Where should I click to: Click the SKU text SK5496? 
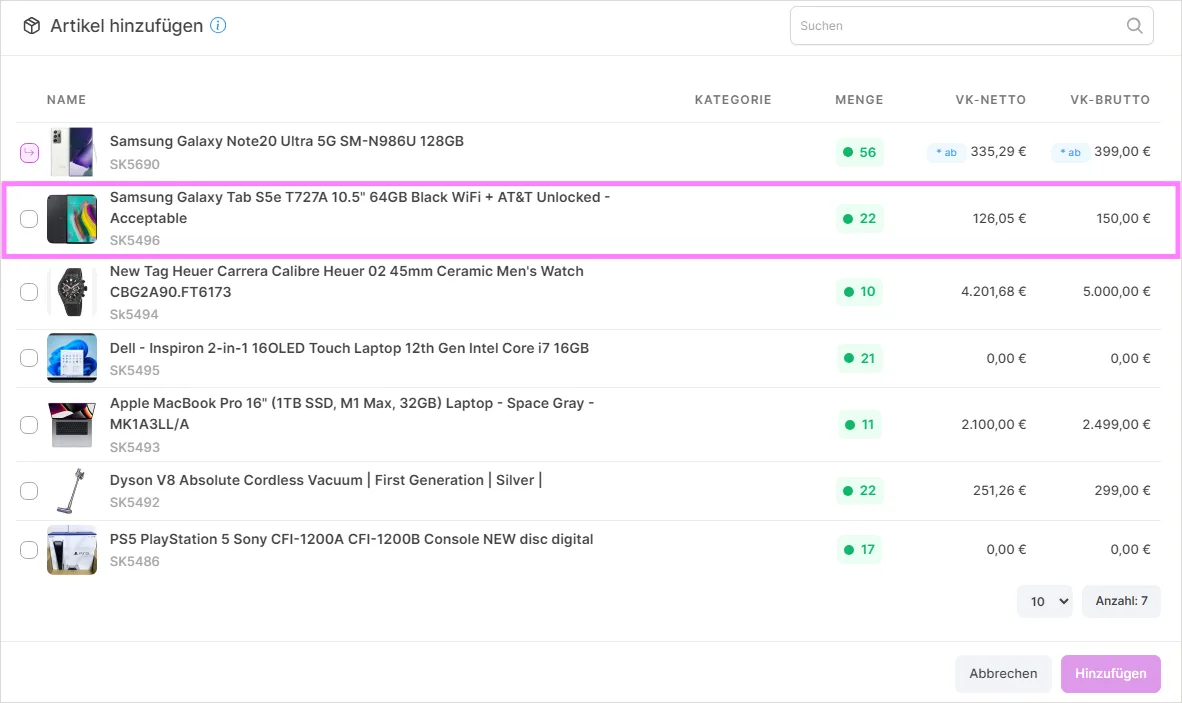135,240
